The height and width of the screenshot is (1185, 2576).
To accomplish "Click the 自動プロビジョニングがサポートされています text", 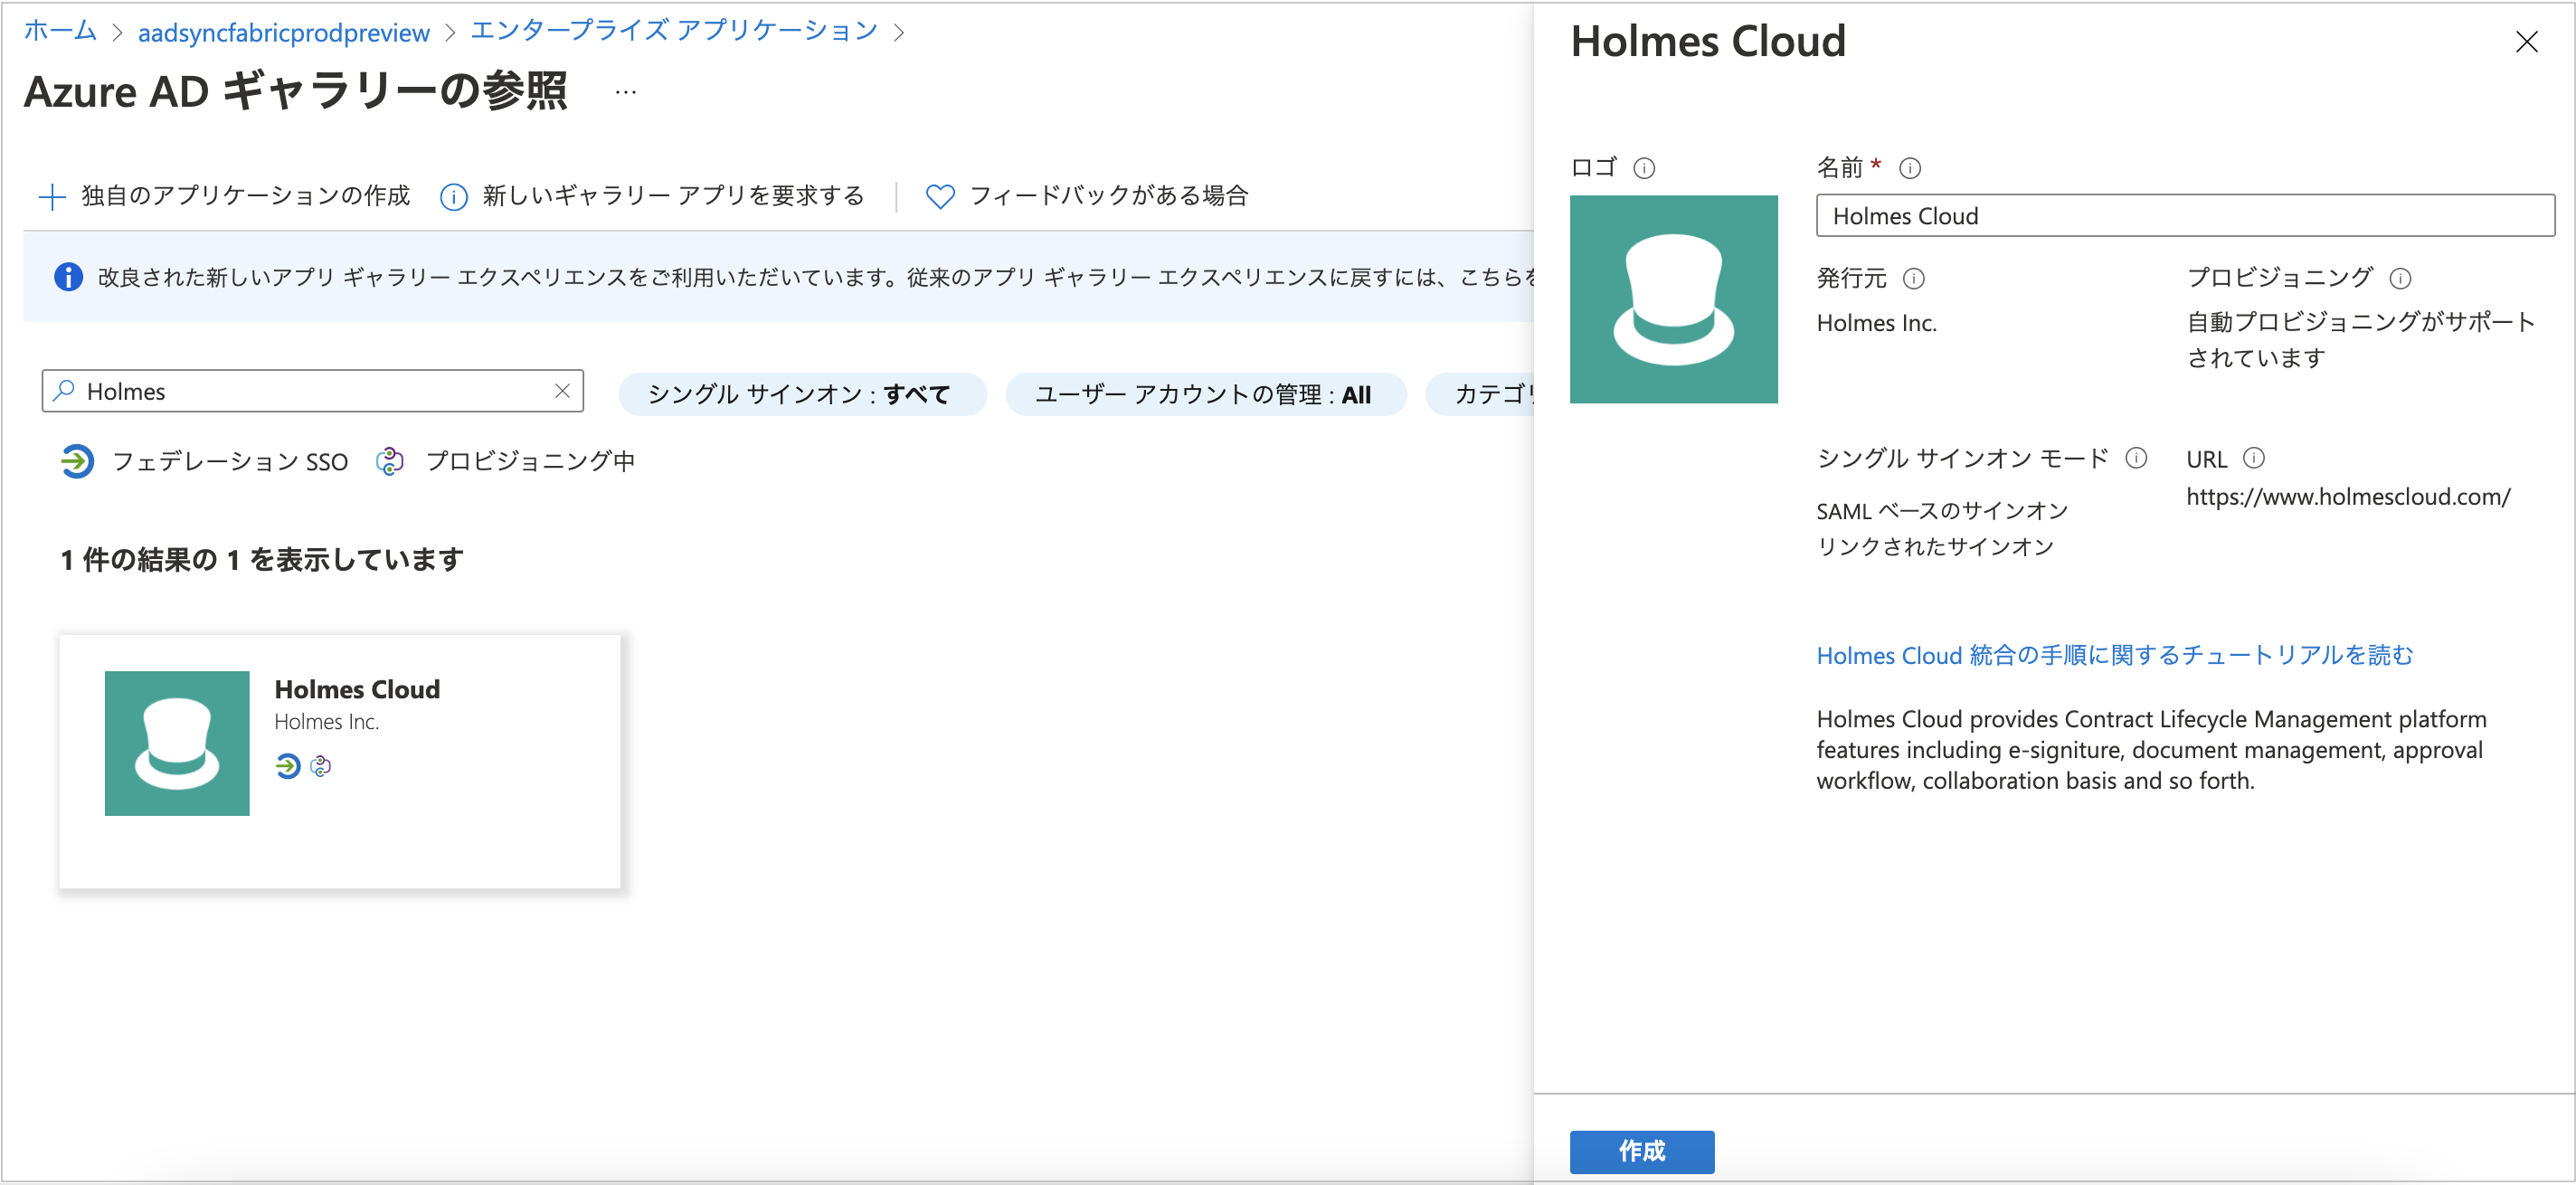I will point(2360,340).
